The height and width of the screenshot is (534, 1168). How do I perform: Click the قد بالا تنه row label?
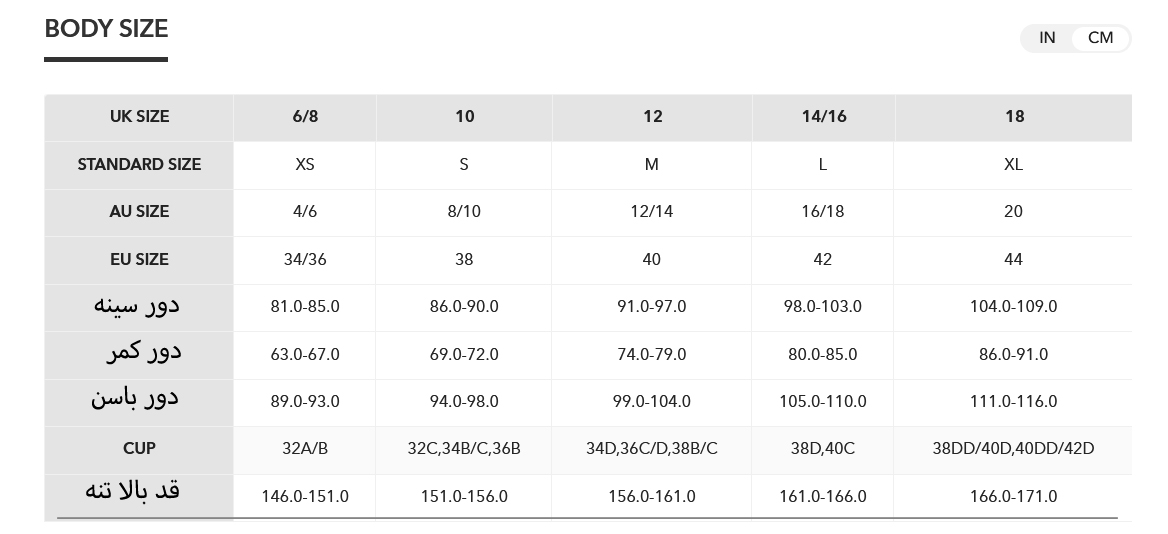(x=132, y=491)
